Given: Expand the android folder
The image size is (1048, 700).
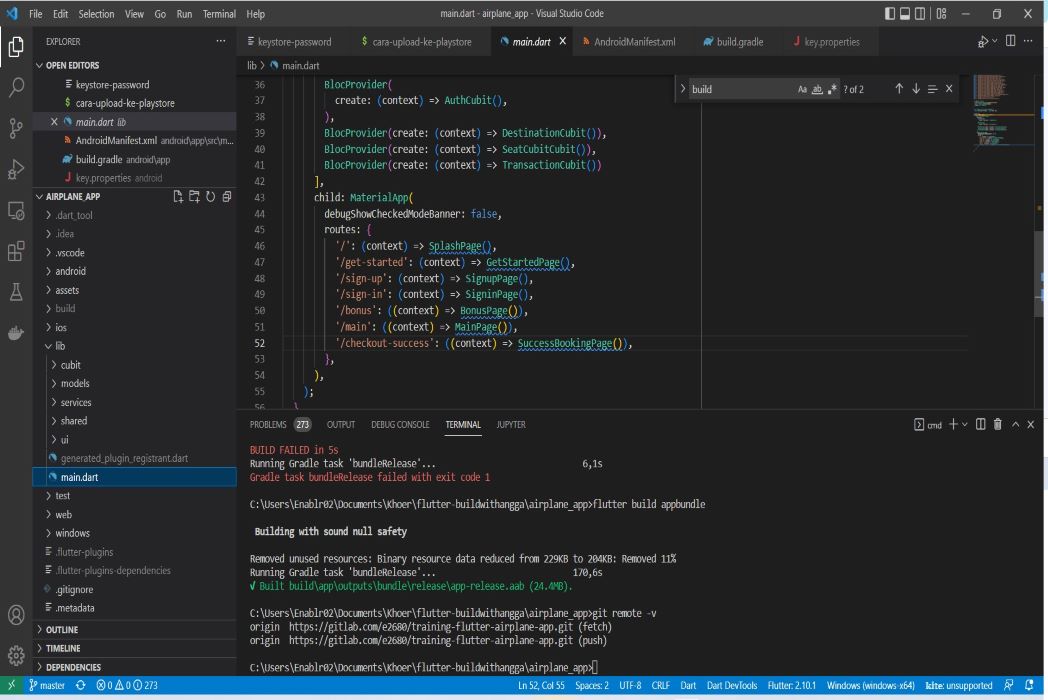Looking at the screenshot, I should pyautogui.click(x=70, y=271).
